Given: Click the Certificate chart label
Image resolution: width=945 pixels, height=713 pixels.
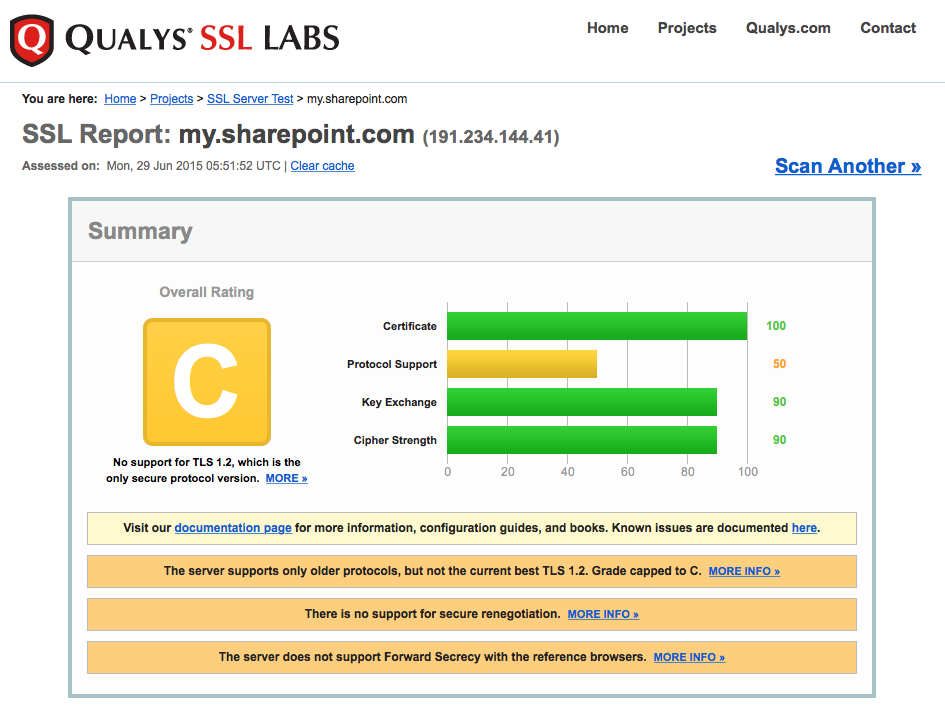Looking at the screenshot, I should click(x=410, y=326).
